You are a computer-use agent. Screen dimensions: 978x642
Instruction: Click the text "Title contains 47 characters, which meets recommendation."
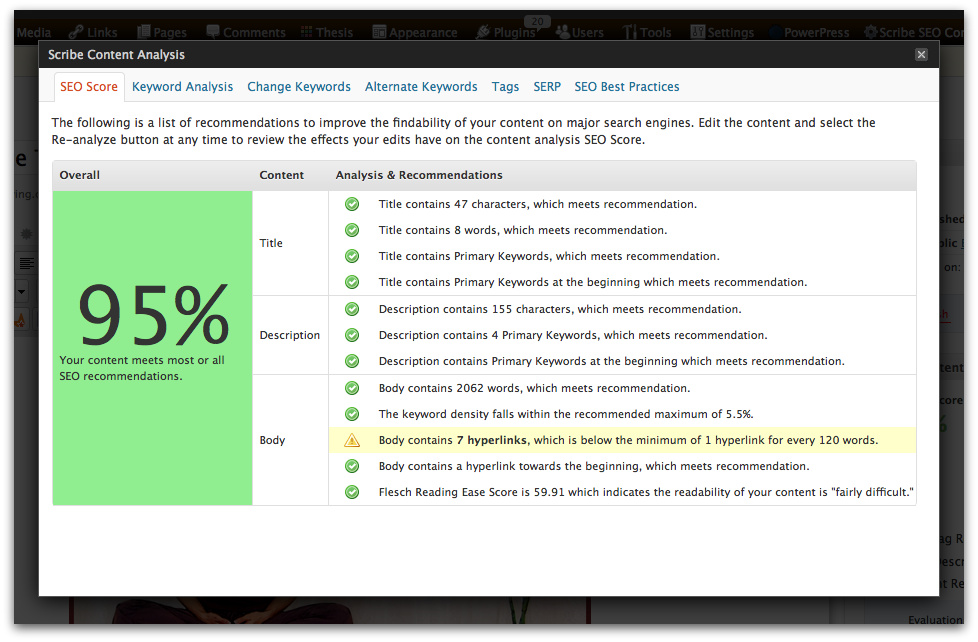[538, 204]
